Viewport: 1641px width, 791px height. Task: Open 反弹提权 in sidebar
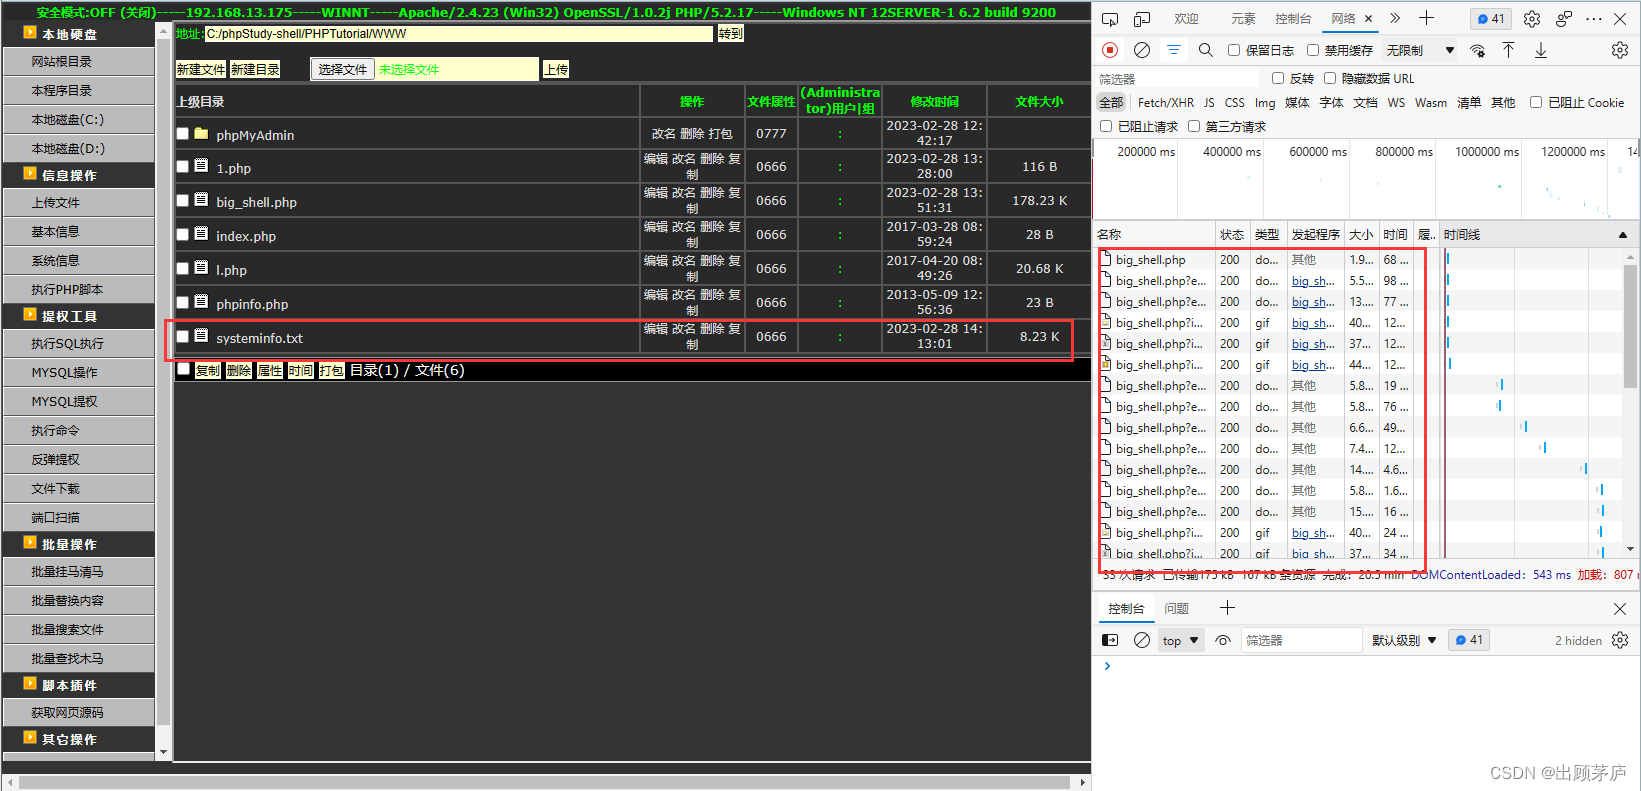coord(79,459)
